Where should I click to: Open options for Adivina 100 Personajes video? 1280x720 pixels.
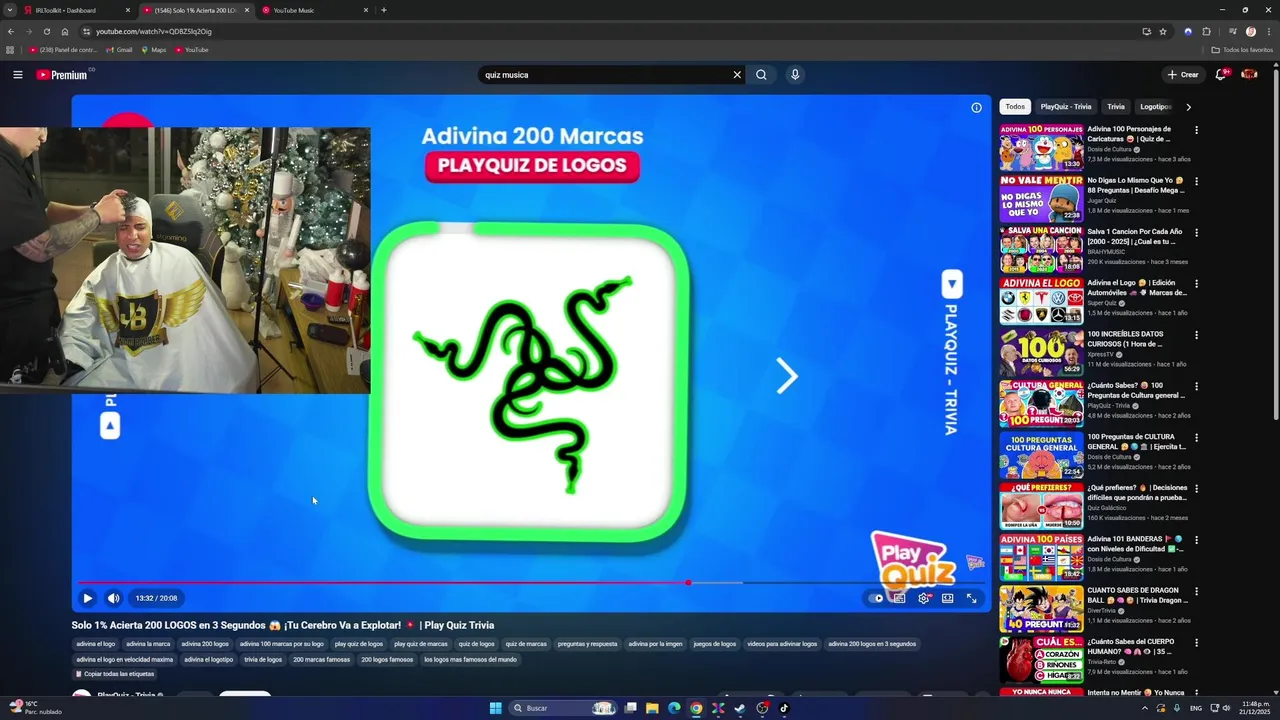[x=1196, y=130]
